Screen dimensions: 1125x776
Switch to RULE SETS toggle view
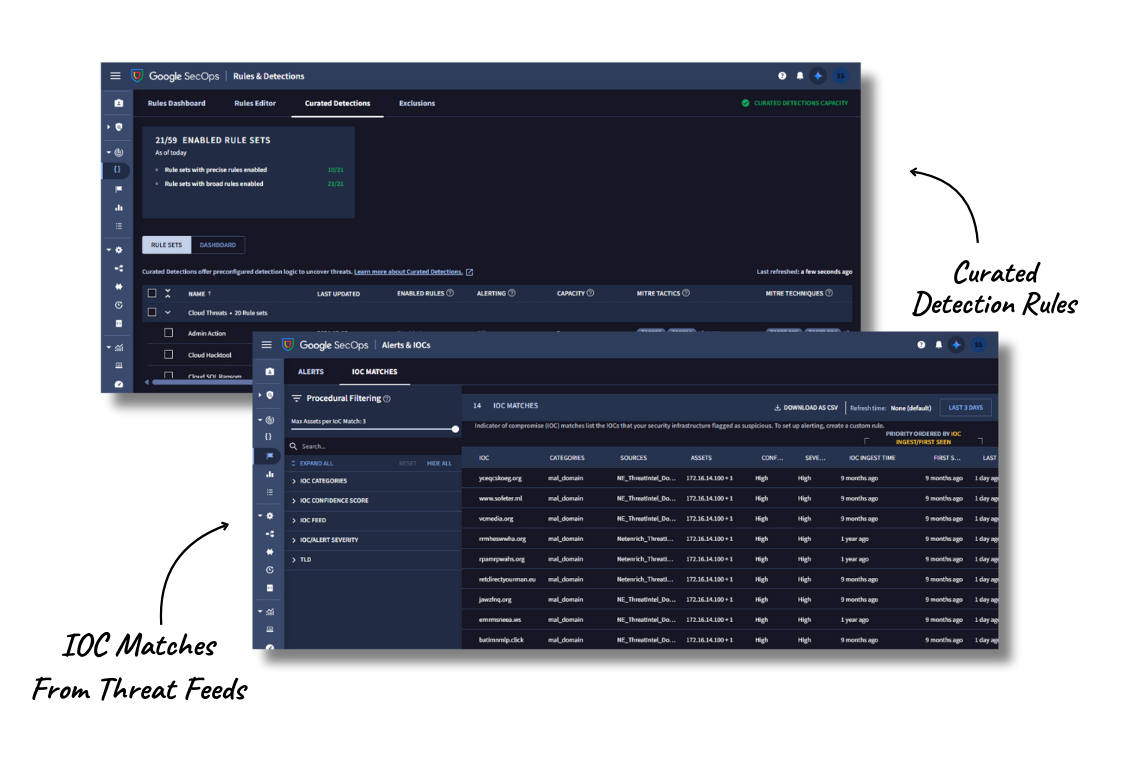tap(166, 245)
